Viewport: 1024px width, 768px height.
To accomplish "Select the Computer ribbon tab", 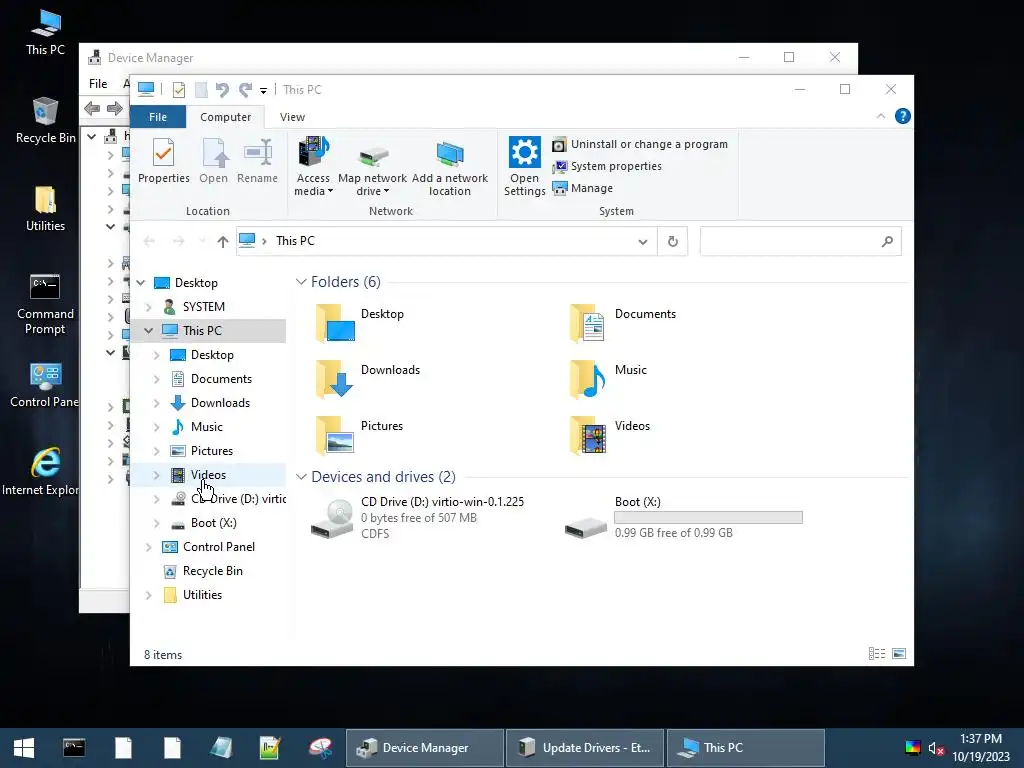I will (225, 117).
